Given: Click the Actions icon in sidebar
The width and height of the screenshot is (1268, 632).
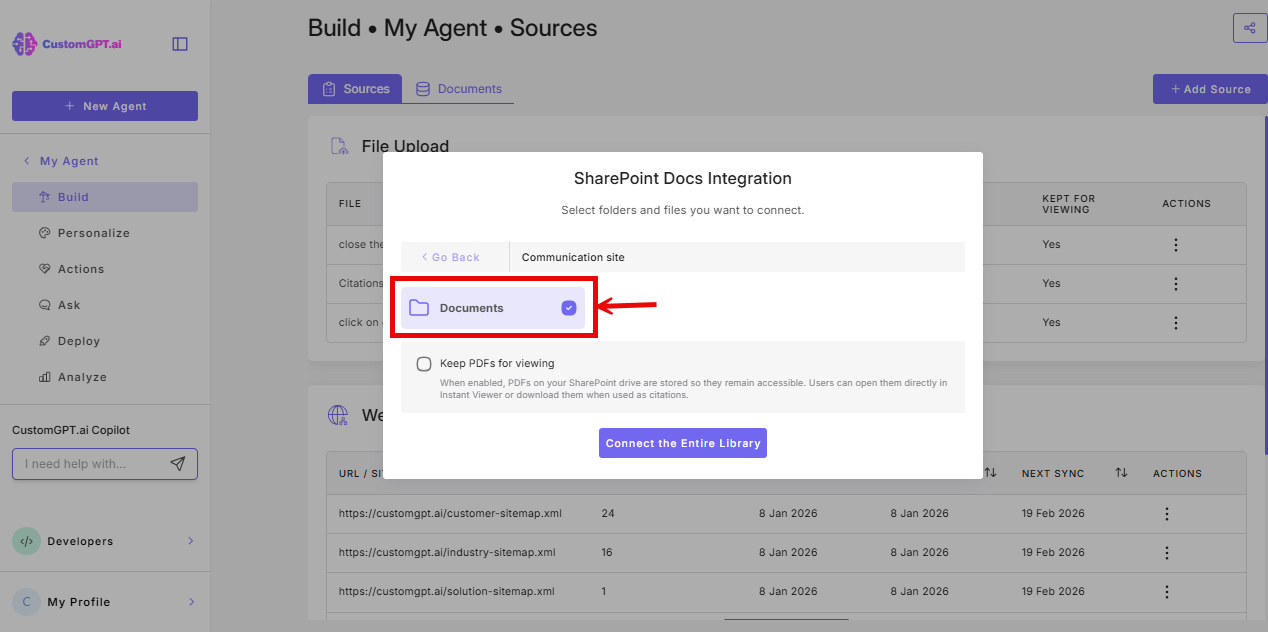Looking at the screenshot, I should [x=44, y=269].
